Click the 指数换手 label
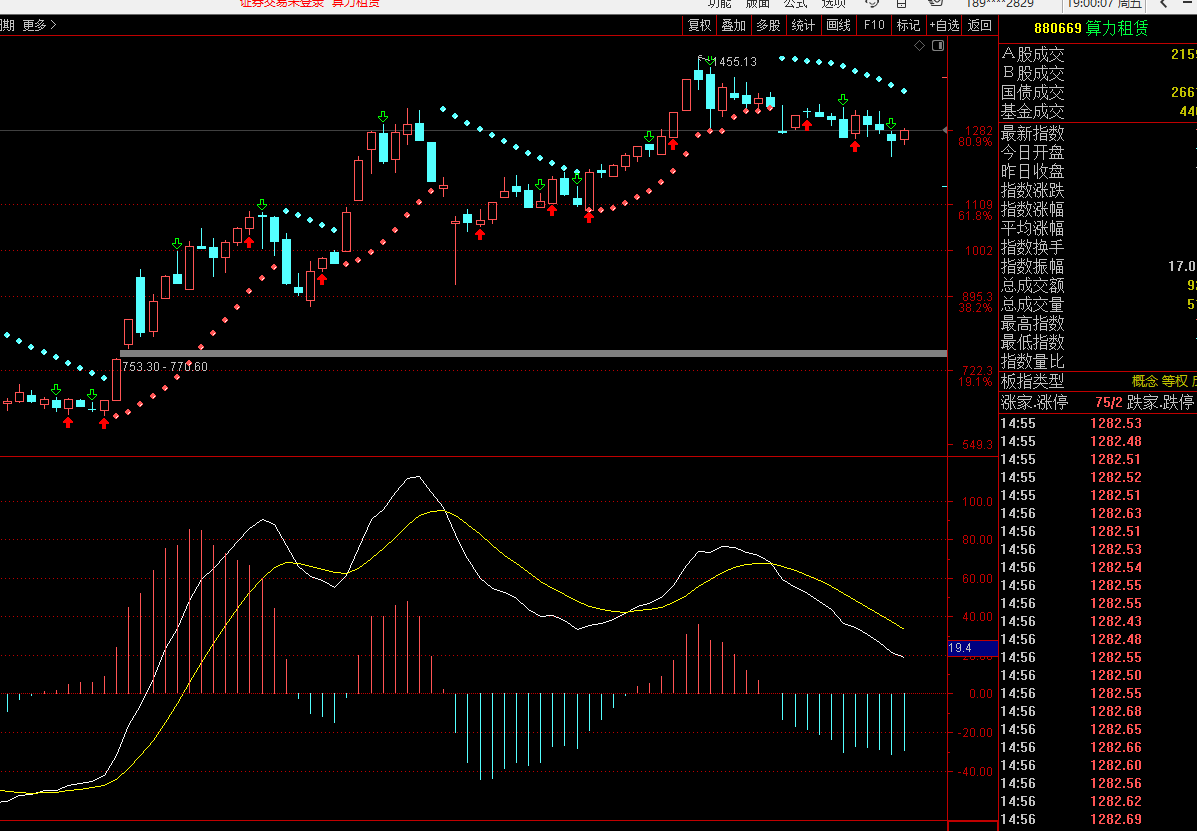Image resolution: width=1197 pixels, height=831 pixels. (1032, 248)
